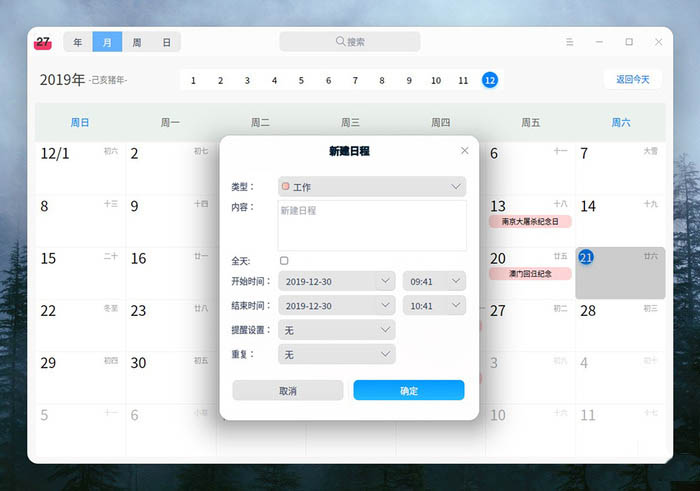Viewport: 700px width, 491px height.
Task: Open the hamburger menu in title bar
Action: point(570,42)
